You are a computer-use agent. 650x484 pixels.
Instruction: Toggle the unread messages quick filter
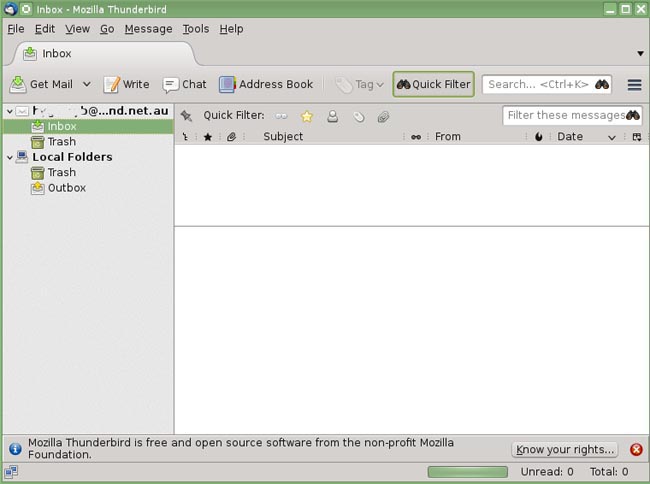pyautogui.click(x=281, y=116)
